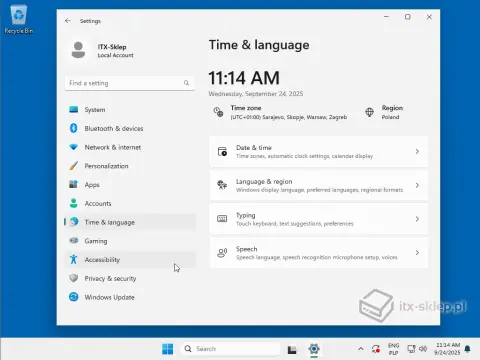
Task: Click the Region globe icon
Action: point(369,112)
